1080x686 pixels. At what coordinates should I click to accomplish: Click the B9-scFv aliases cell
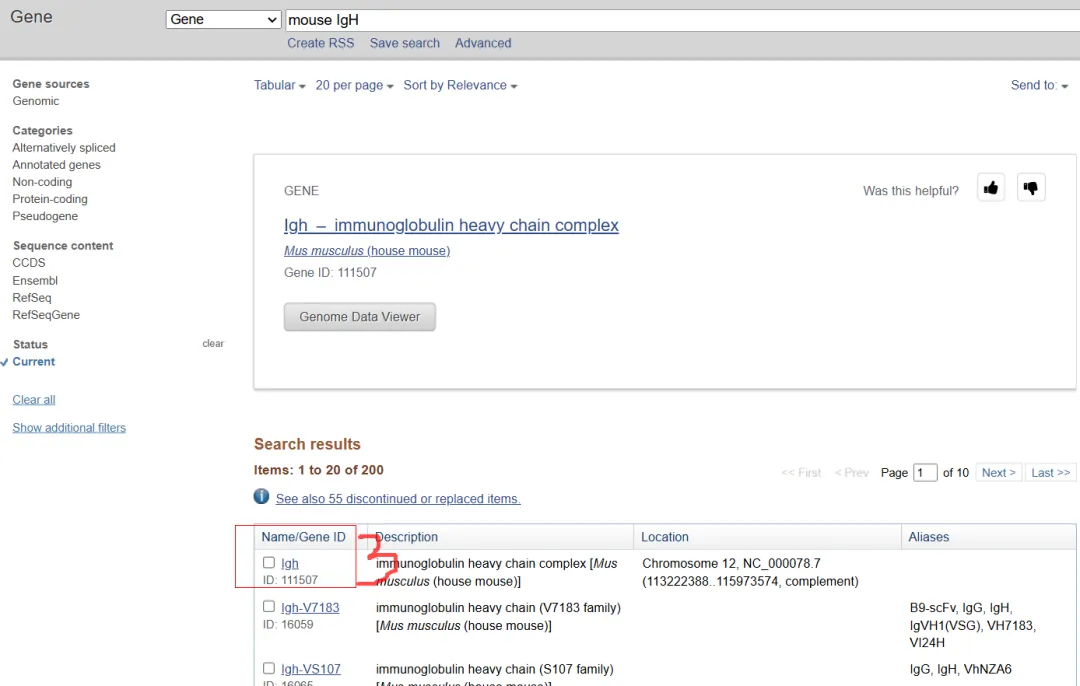971,625
